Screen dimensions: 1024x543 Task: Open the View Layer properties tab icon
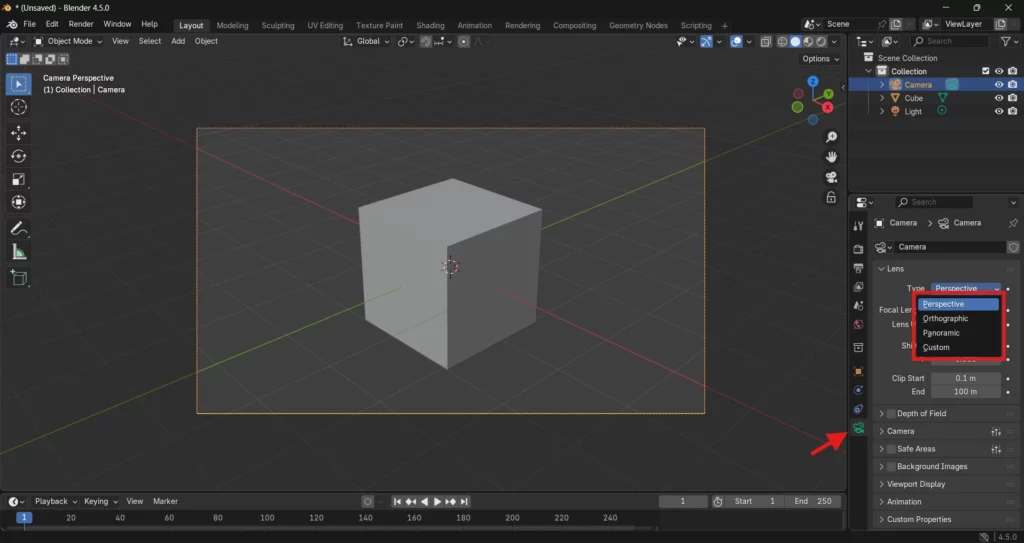point(859,287)
